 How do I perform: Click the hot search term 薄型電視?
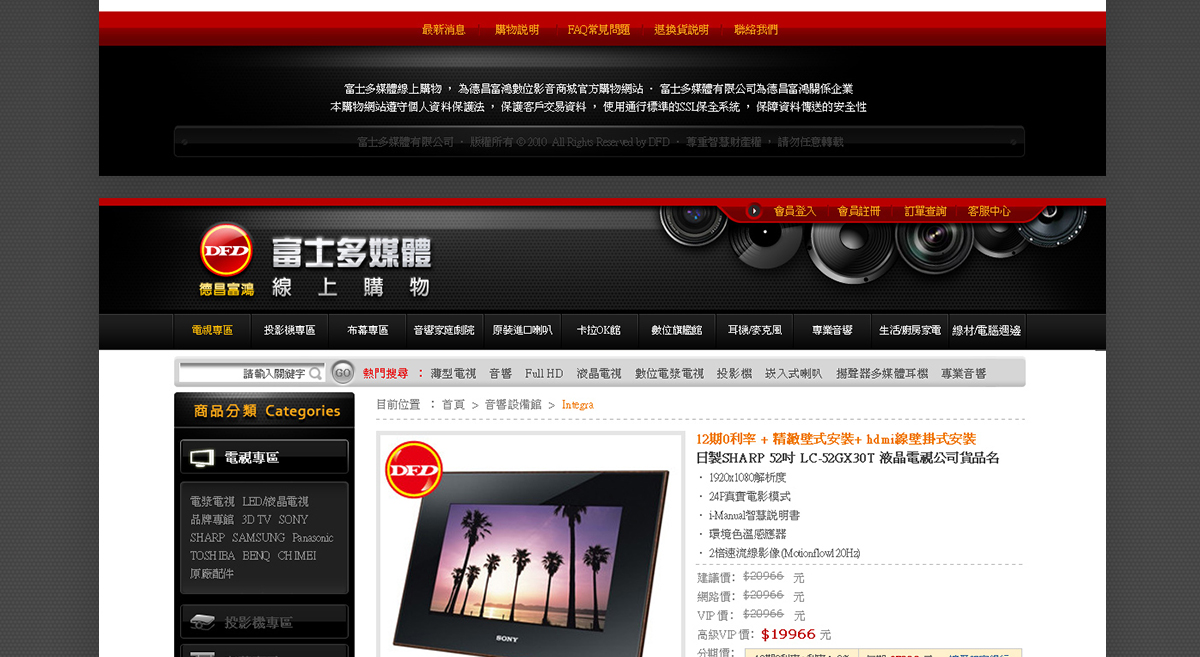[454, 374]
